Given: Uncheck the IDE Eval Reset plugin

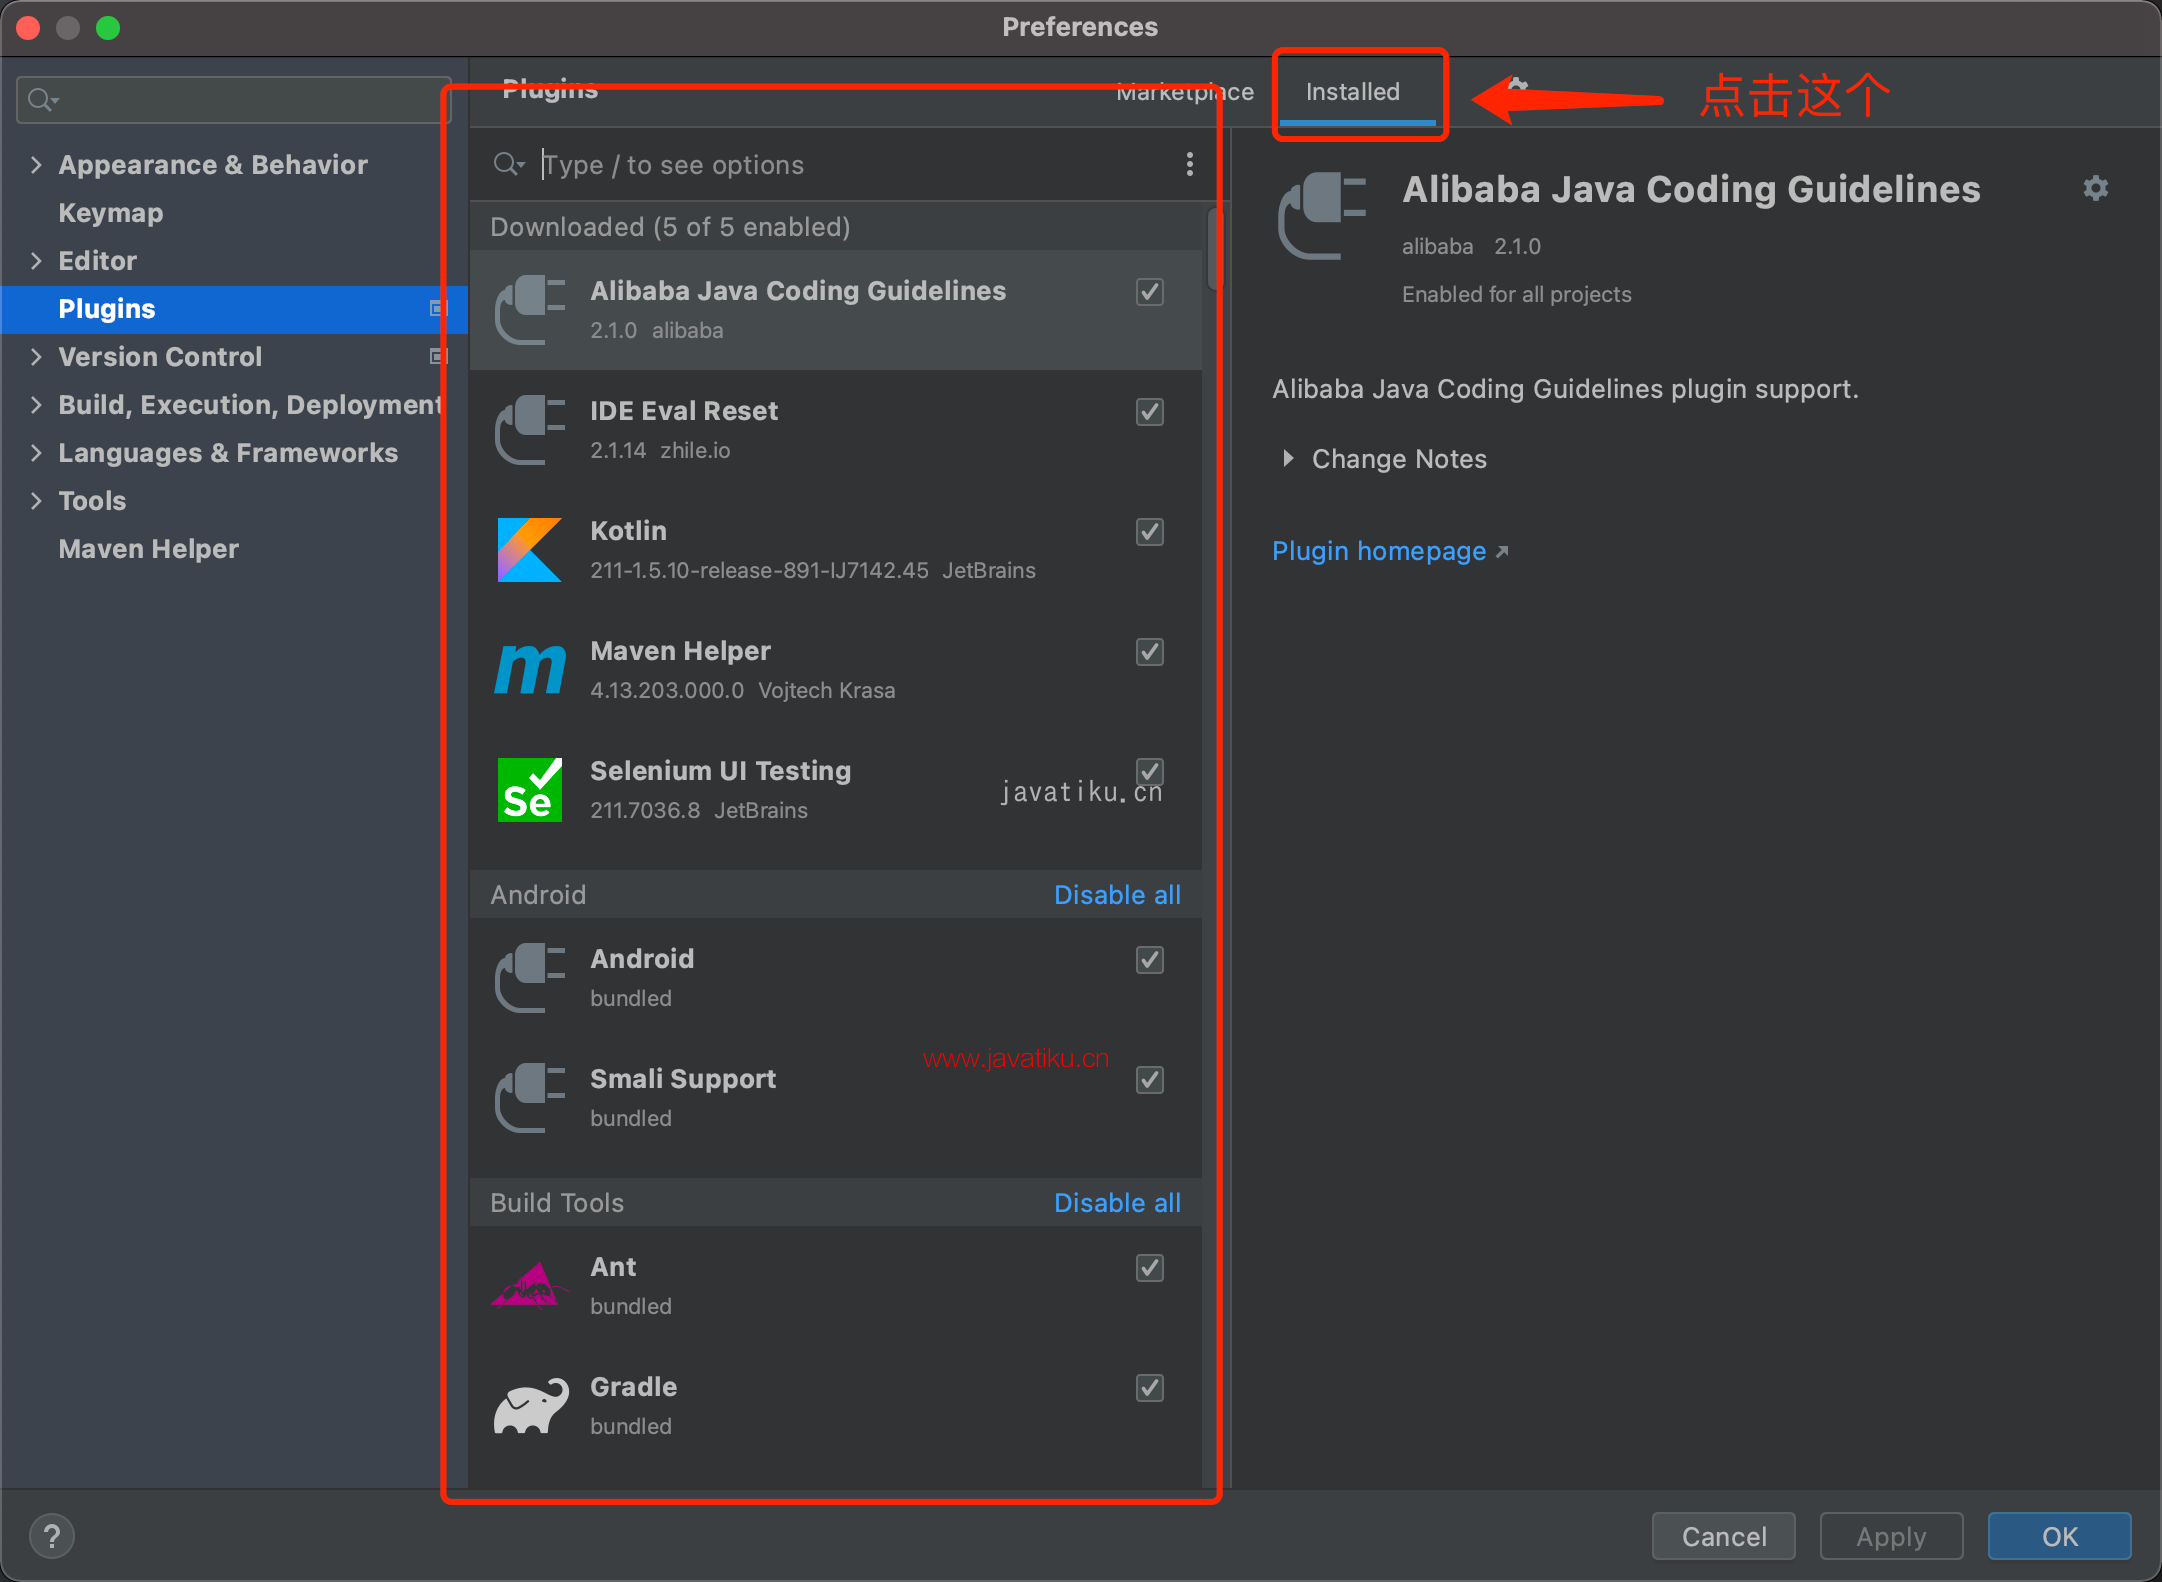Looking at the screenshot, I should [1150, 411].
